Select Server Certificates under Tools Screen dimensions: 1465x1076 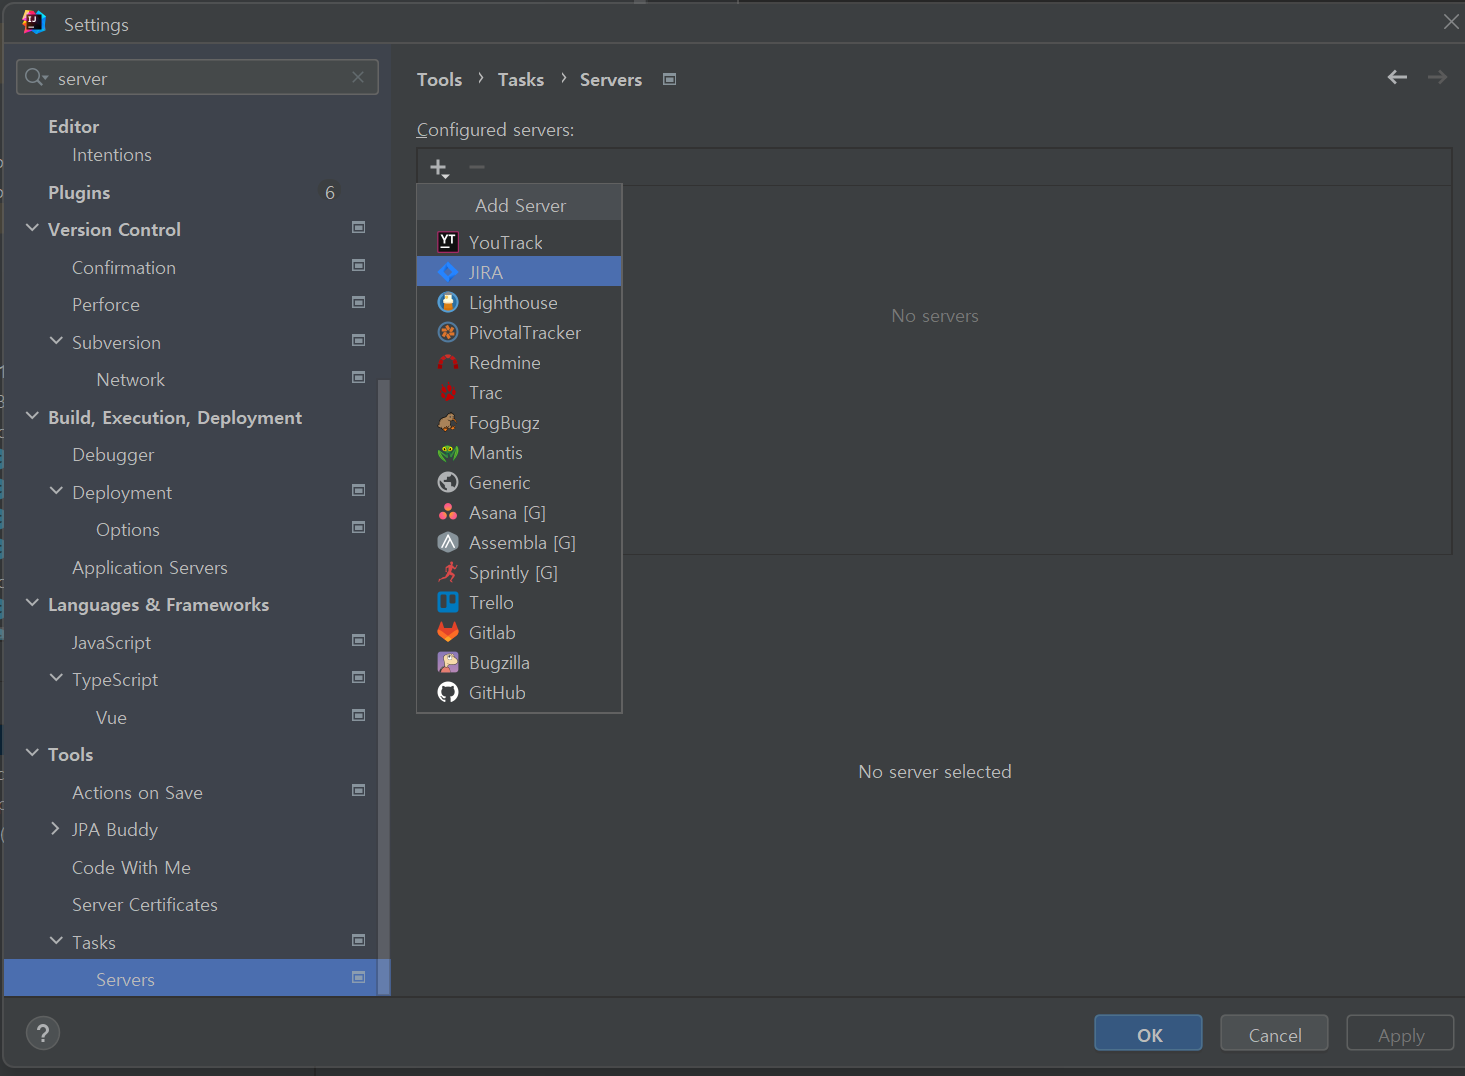point(145,904)
